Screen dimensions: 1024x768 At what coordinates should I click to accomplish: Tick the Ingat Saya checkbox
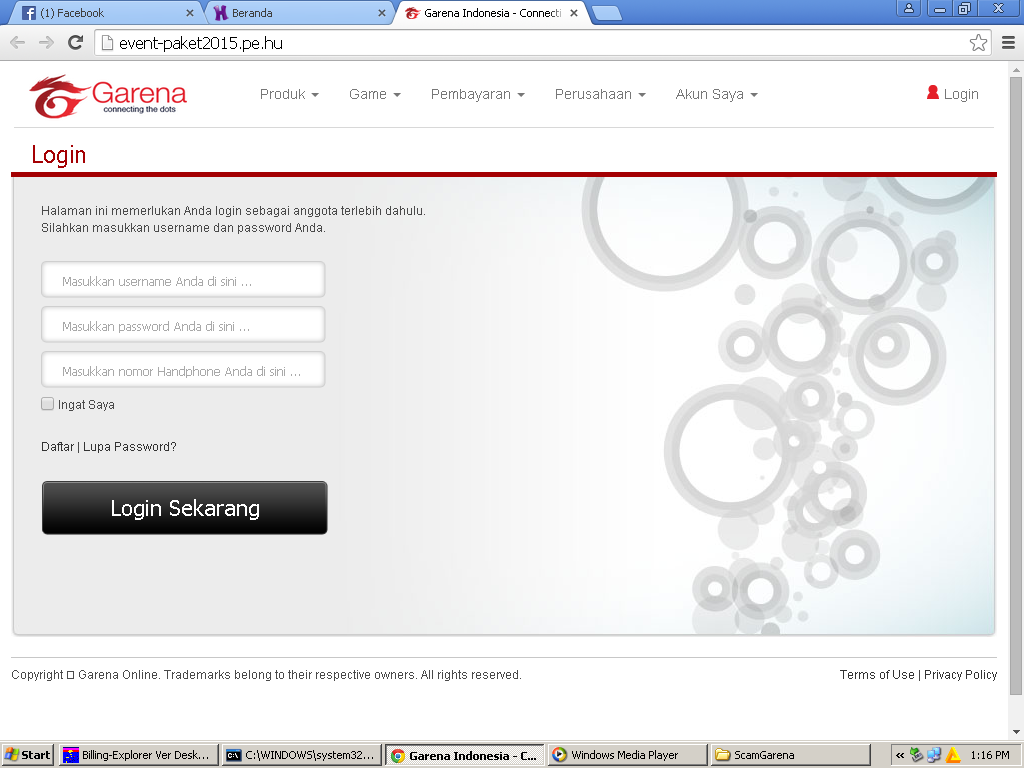(48, 404)
